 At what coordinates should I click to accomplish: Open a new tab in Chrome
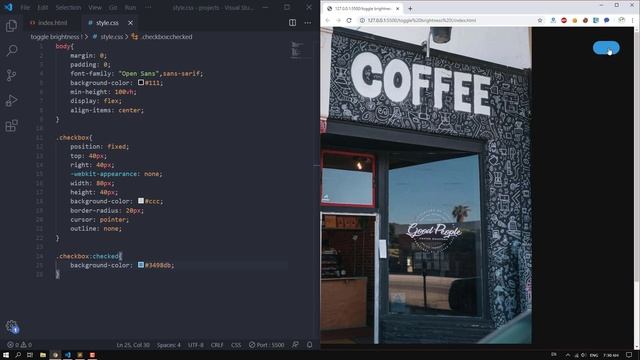click(410, 8)
